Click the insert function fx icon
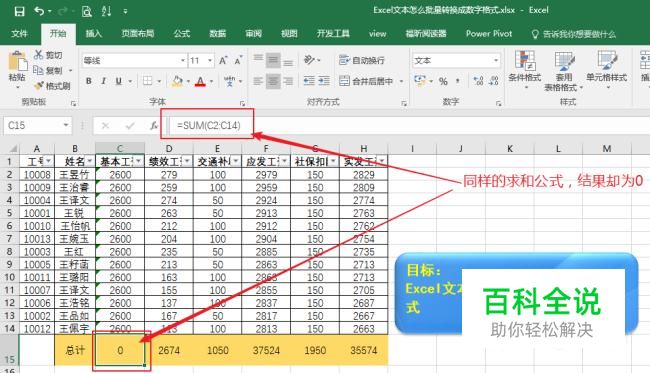The width and height of the screenshot is (650, 373). tap(154, 125)
